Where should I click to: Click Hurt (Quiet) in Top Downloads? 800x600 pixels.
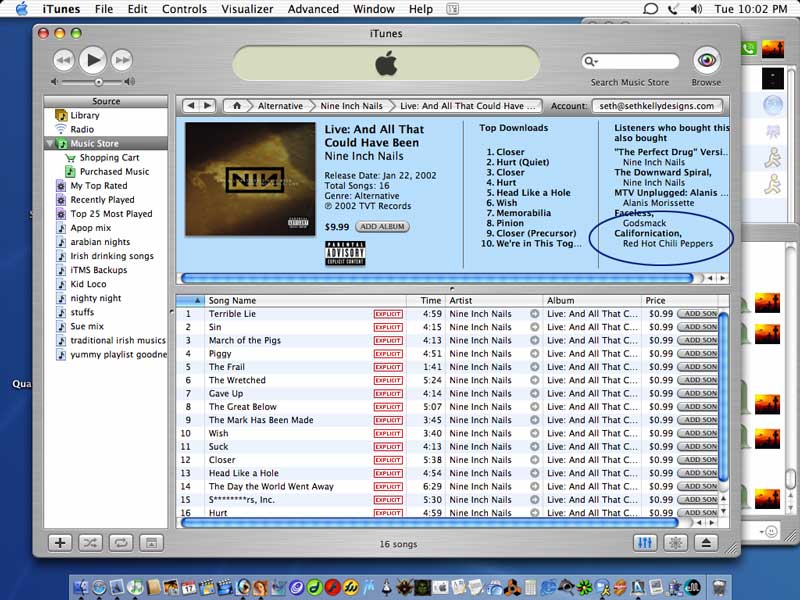(x=522, y=162)
